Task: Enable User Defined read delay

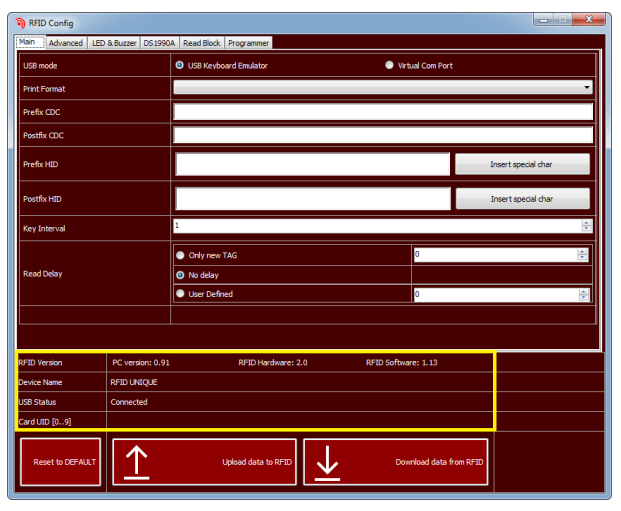Action: 180,294
